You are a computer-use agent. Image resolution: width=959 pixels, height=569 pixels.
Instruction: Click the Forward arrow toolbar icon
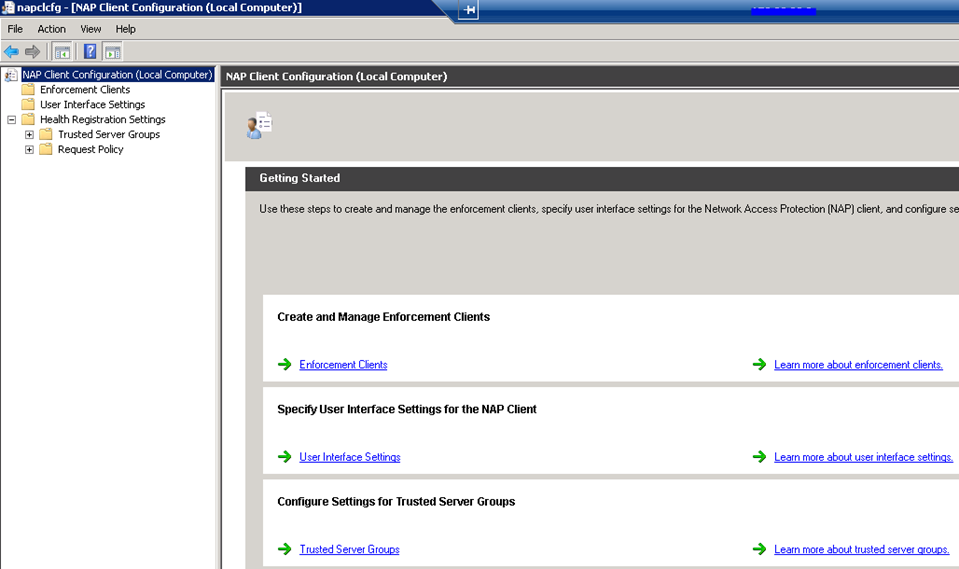(x=32, y=52)
